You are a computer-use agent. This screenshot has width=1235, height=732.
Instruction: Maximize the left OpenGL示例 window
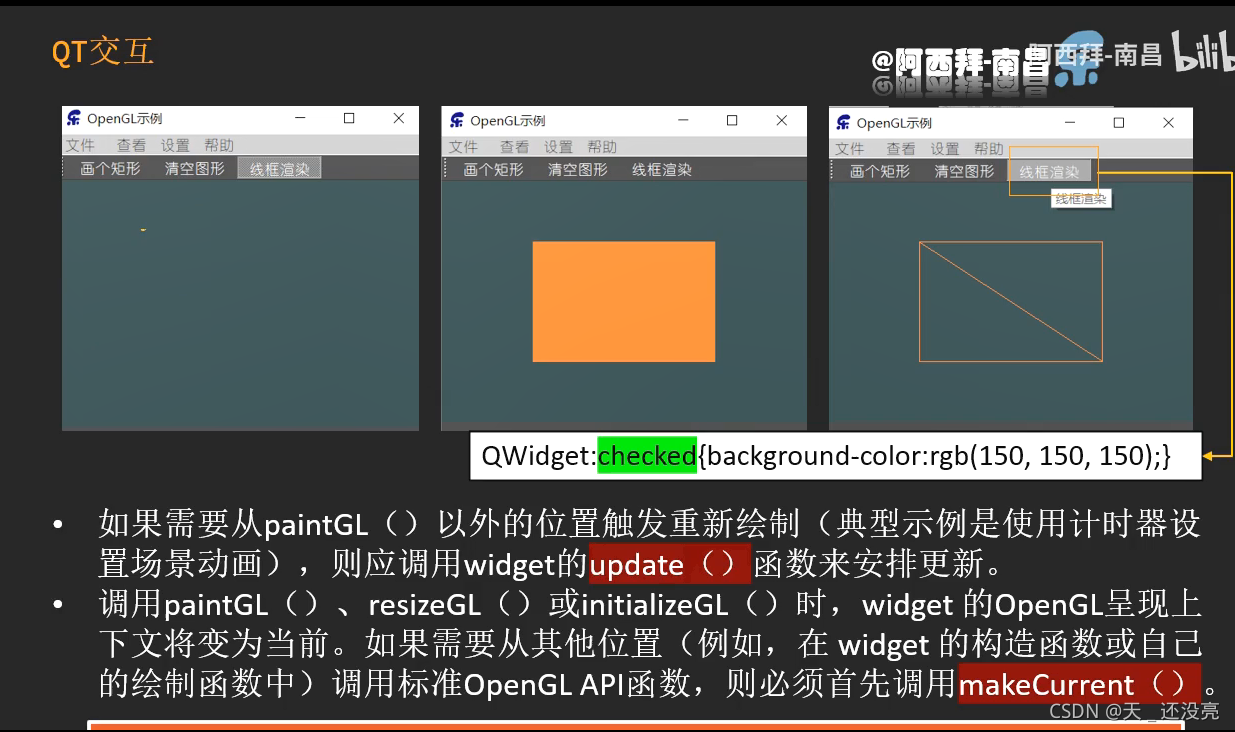pos(349,118)
